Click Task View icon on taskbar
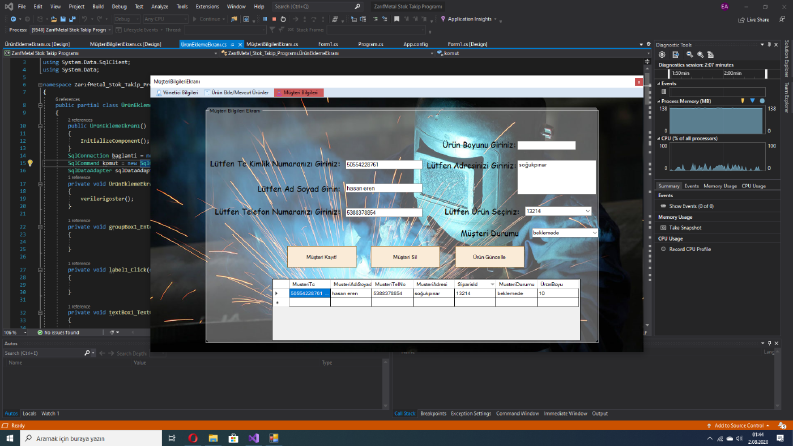The width and height of the screenshot is (793, 446). coord(172,438)
